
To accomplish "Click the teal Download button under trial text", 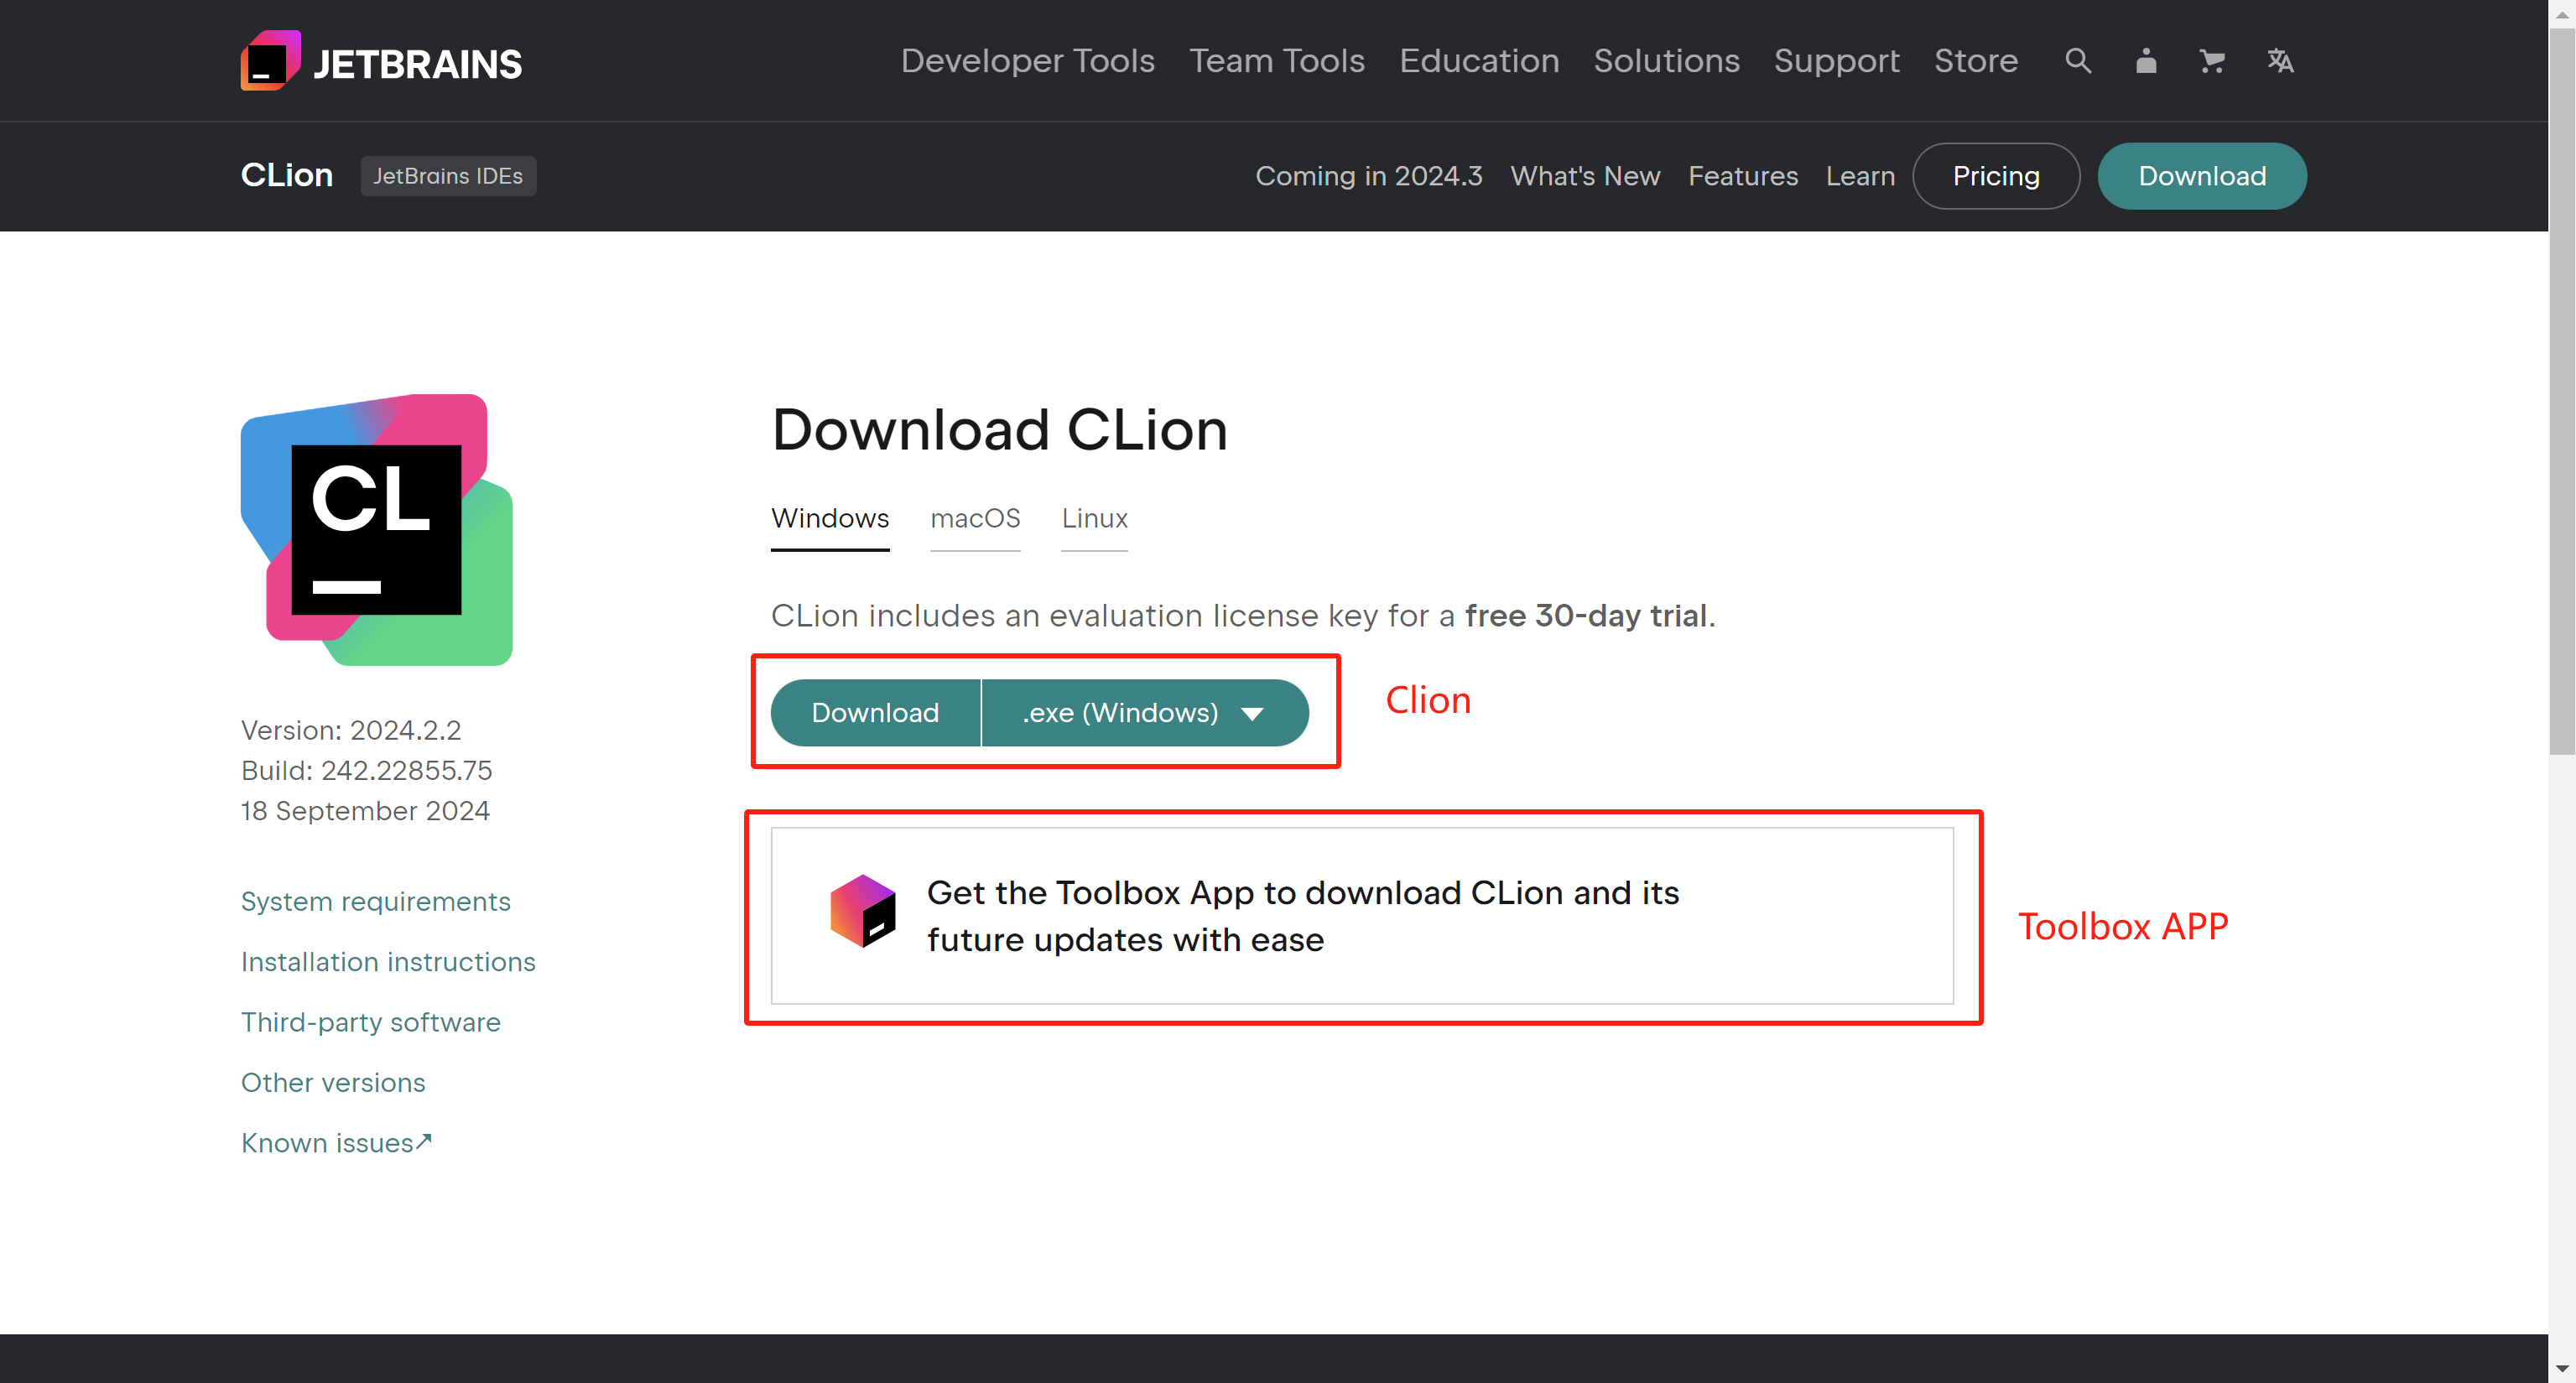I will 874,713.
